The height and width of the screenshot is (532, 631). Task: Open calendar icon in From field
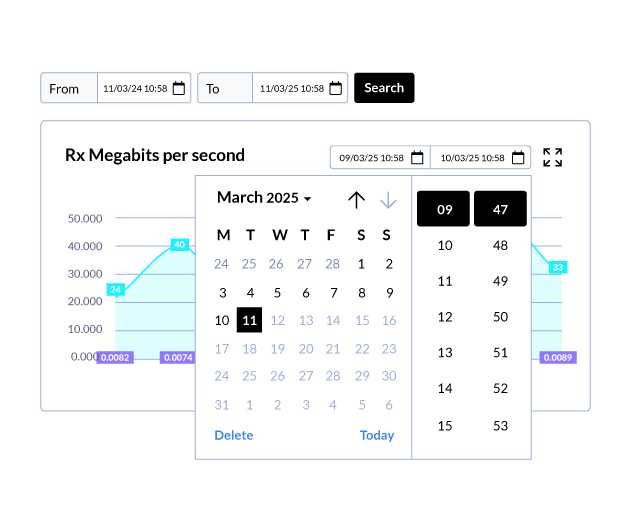[179, 88]
